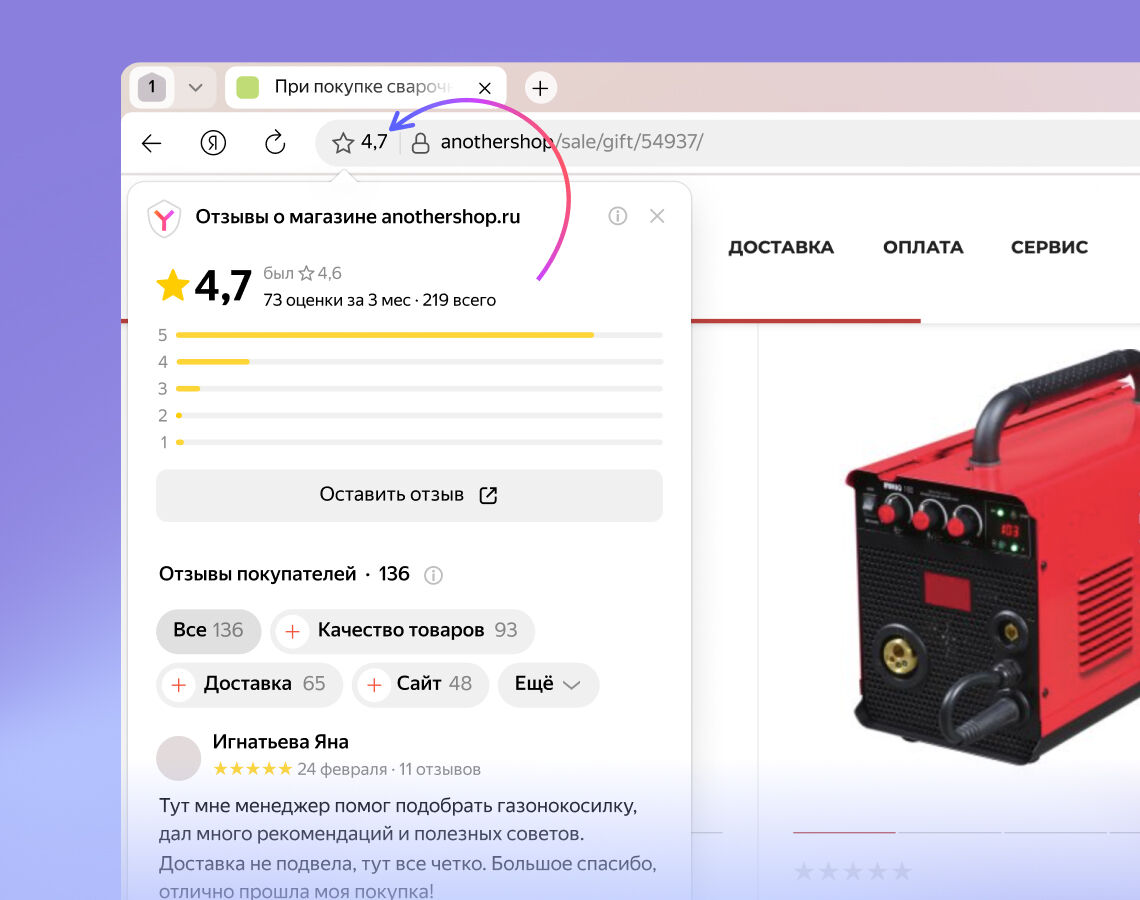
Task: Click the plus icon on 'Сайт' chip
Action: (374, 685)
